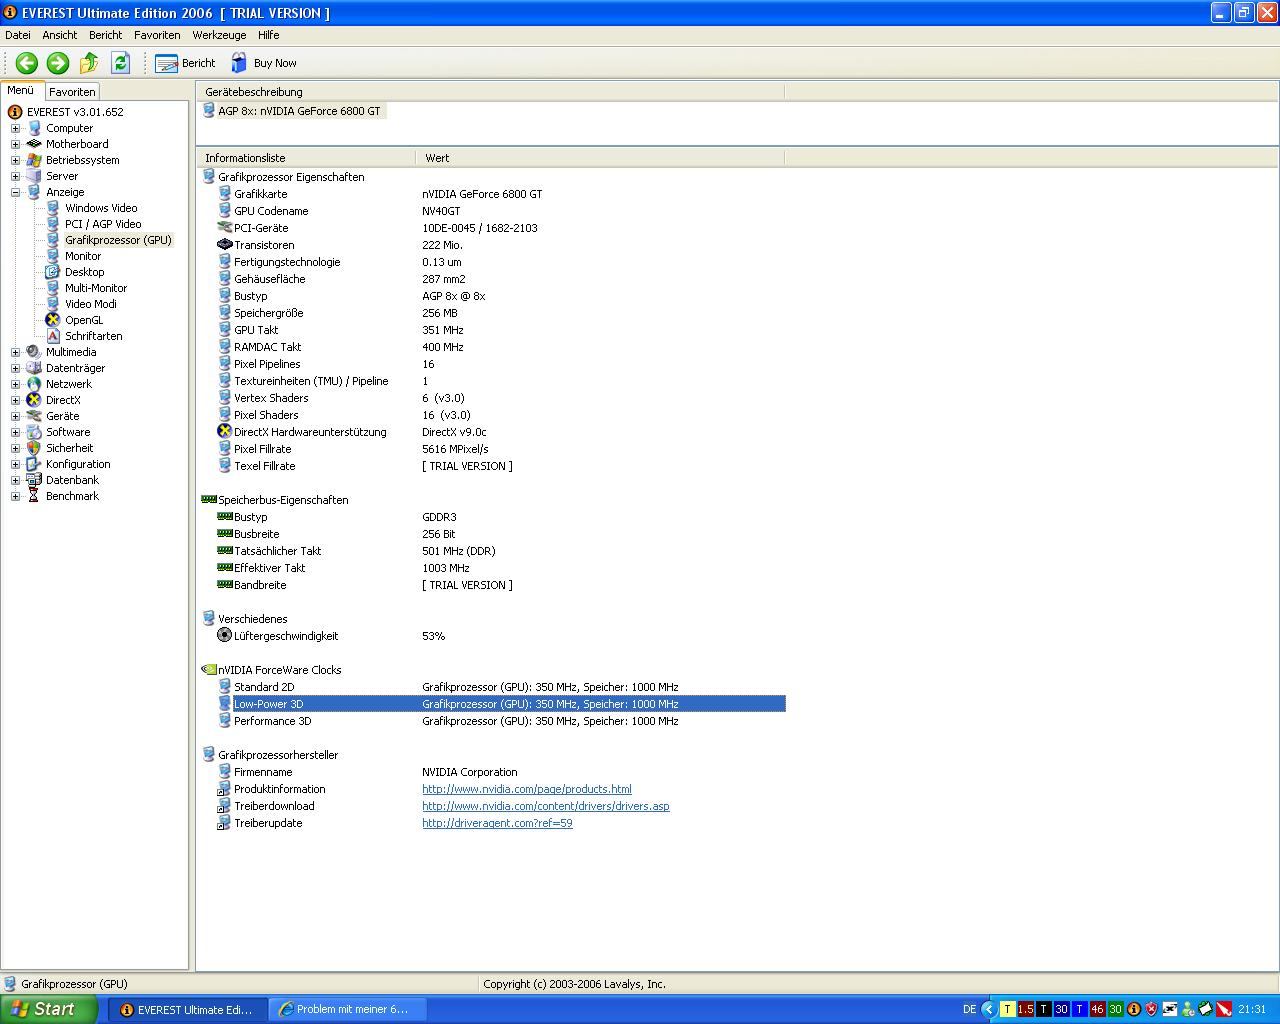1280x1024 pixels.
Task: Click the Netzwerk globe icon
Action: tap(34, 384)
